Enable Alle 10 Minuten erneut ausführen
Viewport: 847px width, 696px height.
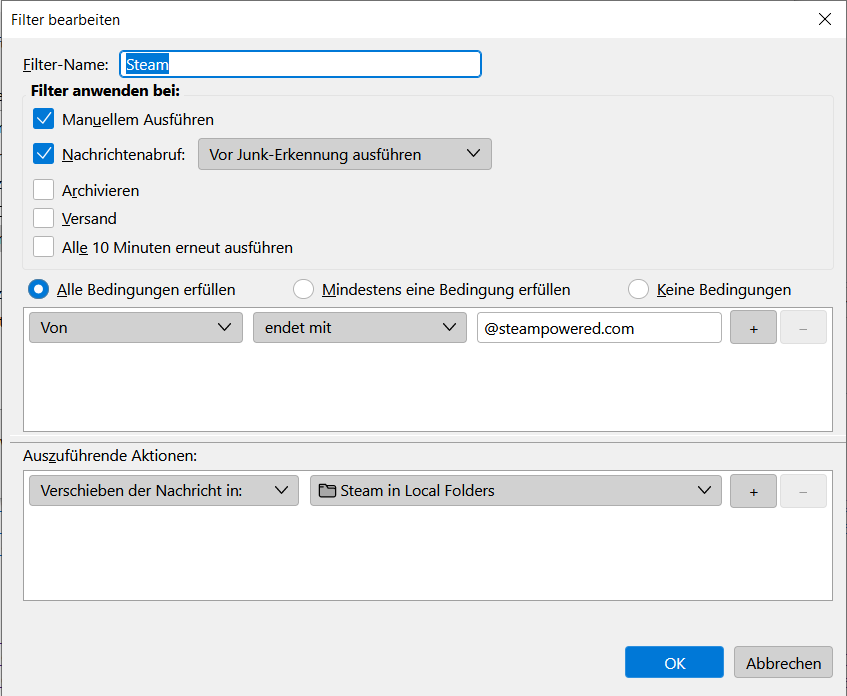click(x=43, y=247)
